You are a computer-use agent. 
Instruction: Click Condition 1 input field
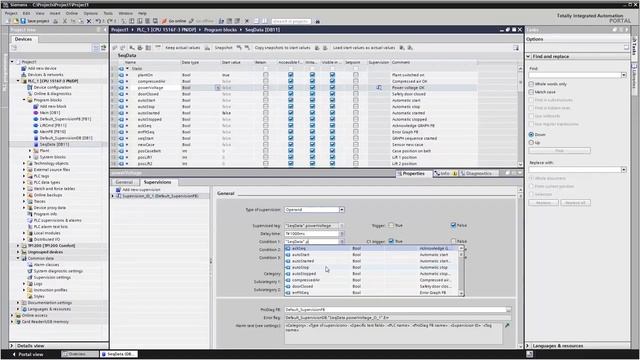click(311, 241)
